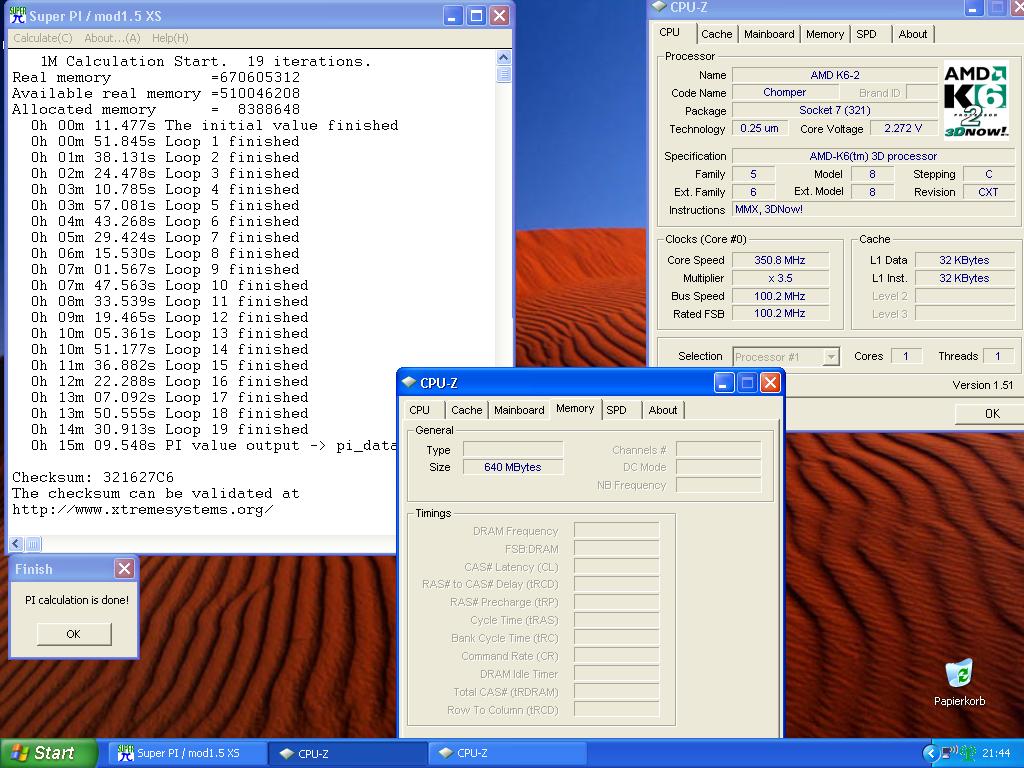1024x768 pixels.
Task: Minimize the front CPU-Z Memory window
Action: pos(723,382)
